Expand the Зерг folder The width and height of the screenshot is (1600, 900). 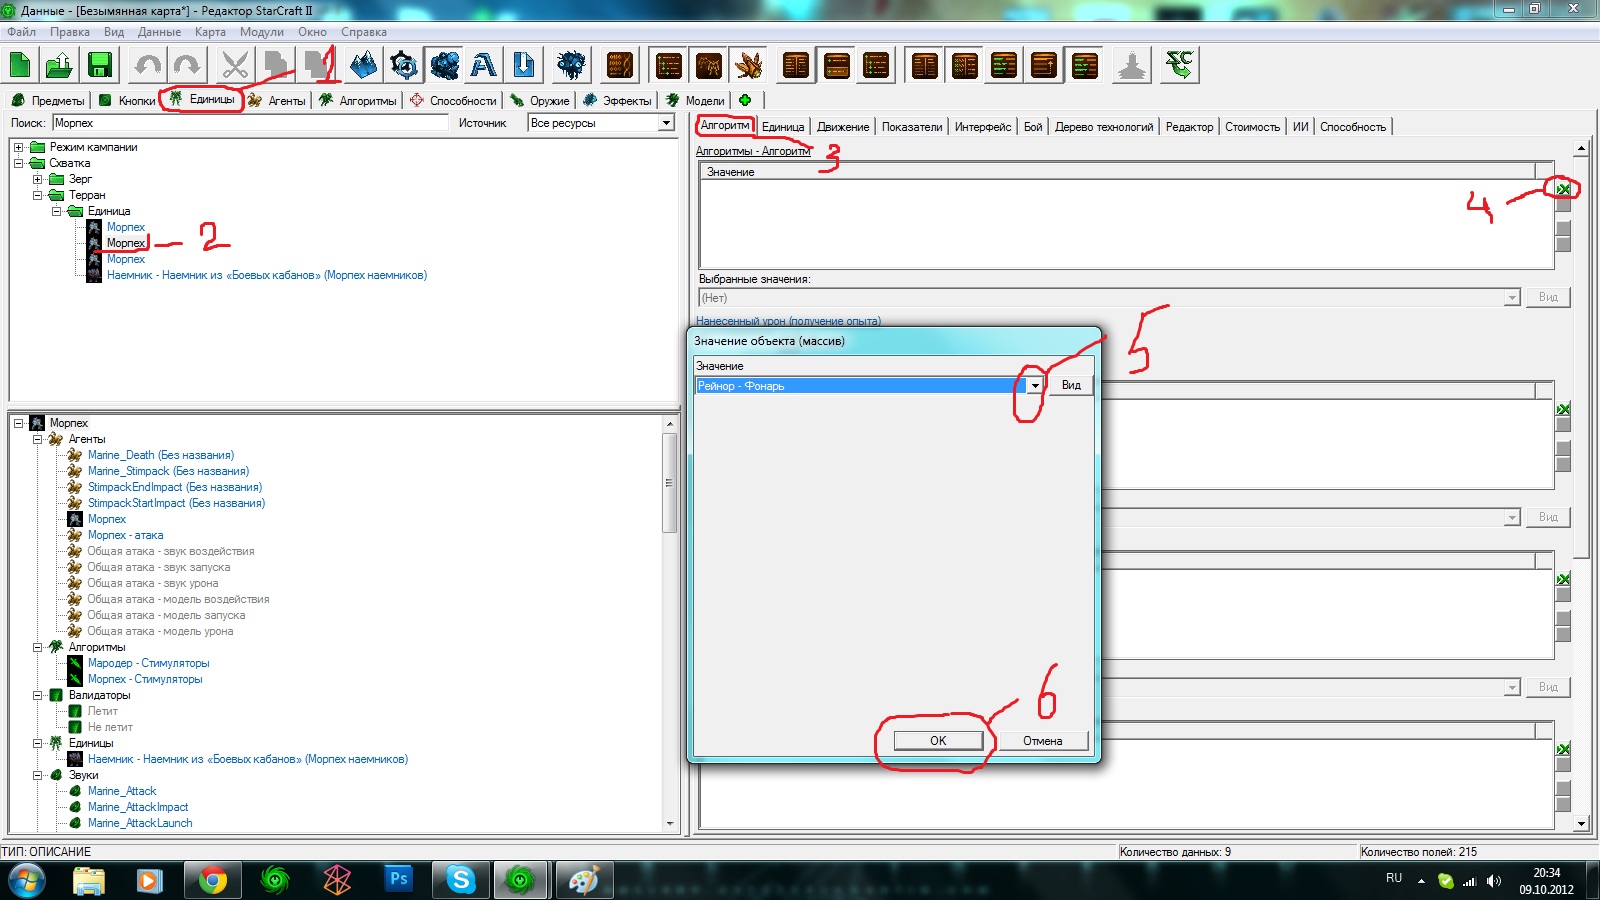click(x=37, y=179)
